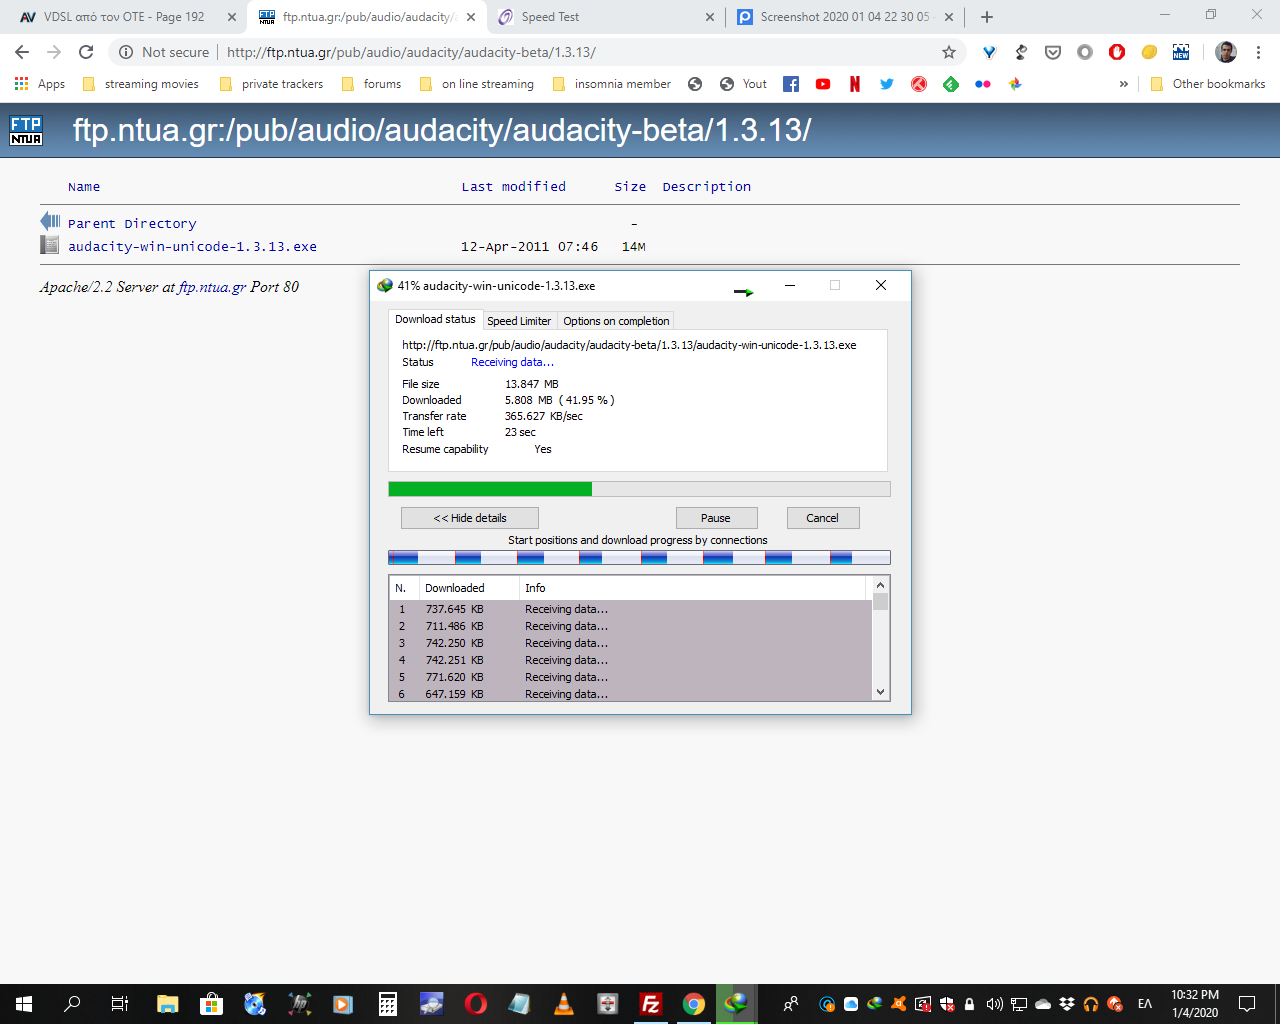This screenshot has width=1280, height=1024.
Task: Click the connections list scroll down arrow
Action: point(880,692)
